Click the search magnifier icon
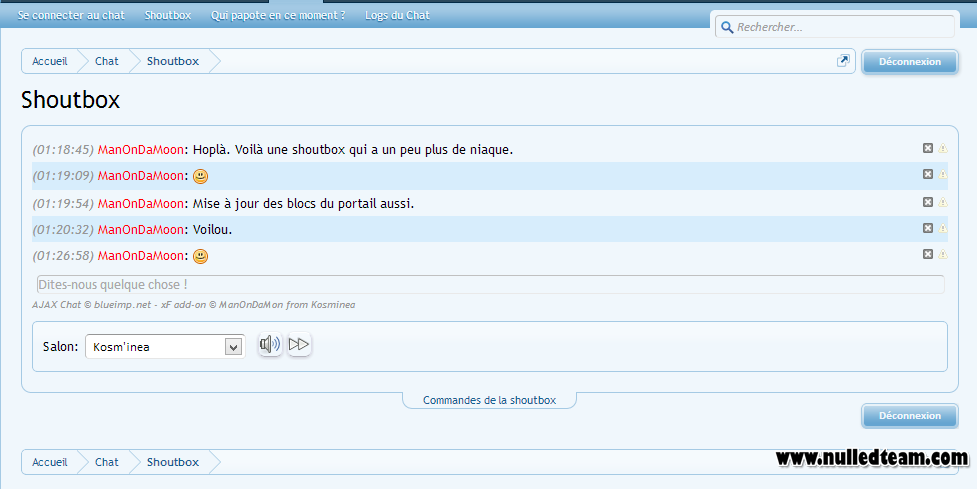 coord(727,27)
